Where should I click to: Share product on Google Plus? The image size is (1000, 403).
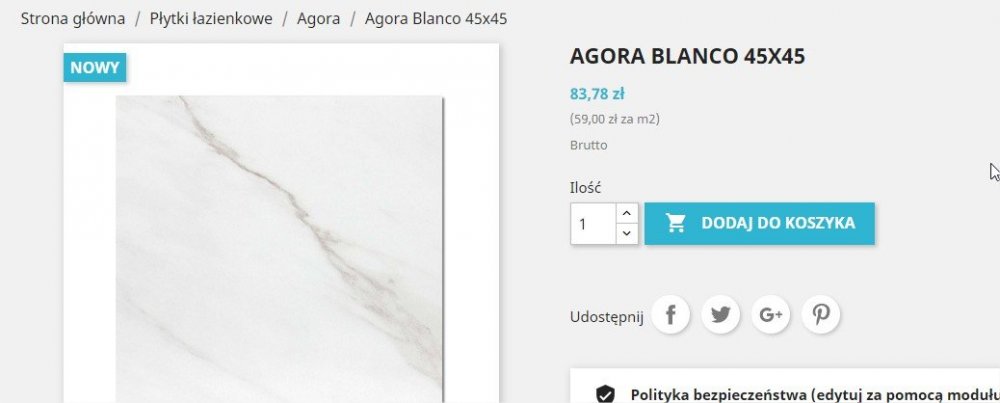[x=770, y=314]
